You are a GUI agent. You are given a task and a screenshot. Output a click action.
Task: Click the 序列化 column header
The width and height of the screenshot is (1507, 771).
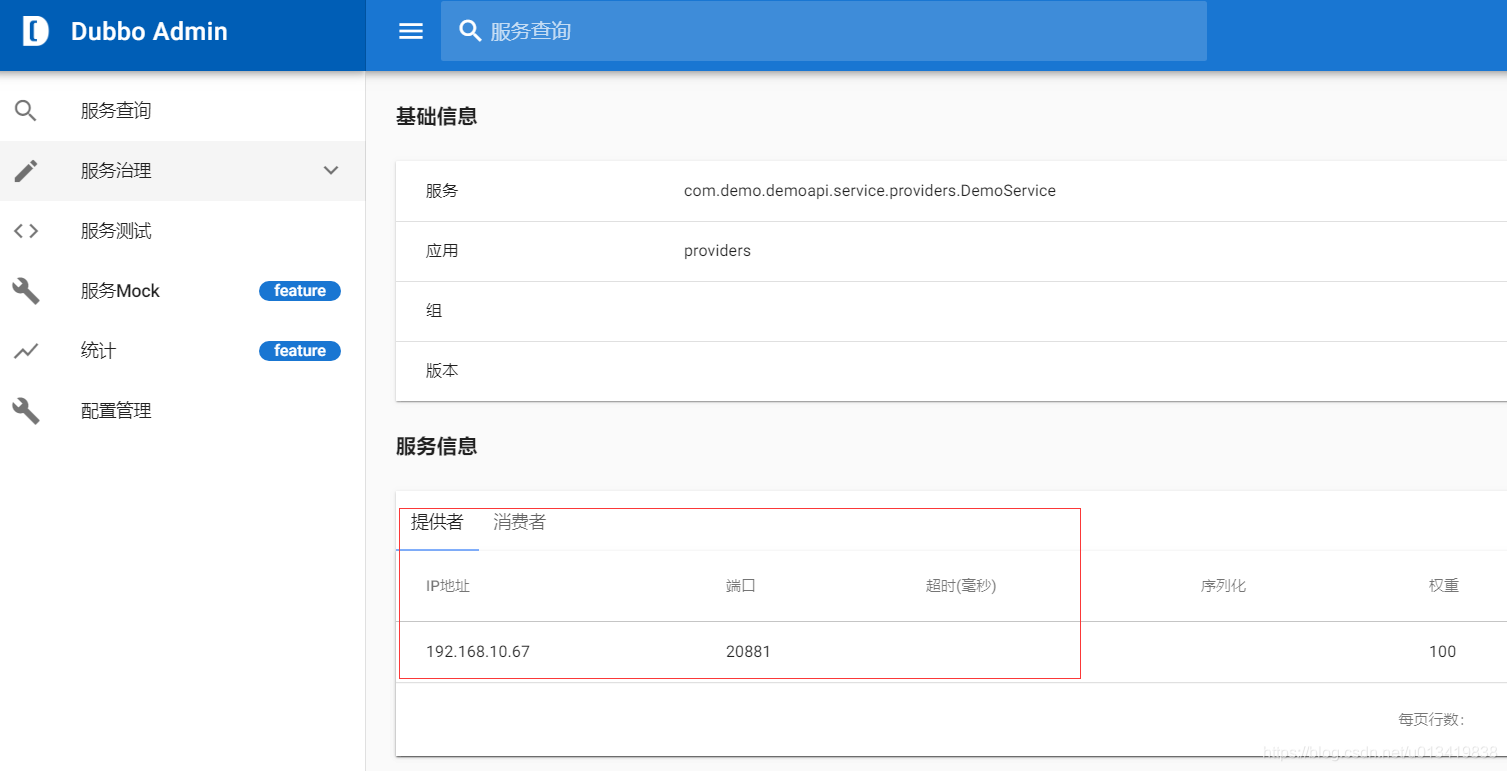pos(1223,586)
